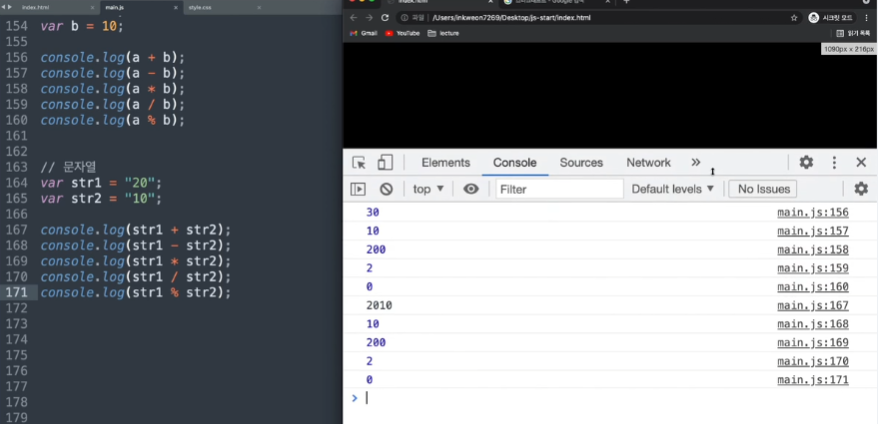Clear the console
The image size is (883, 424).
pyautogui.click(x=386, y=189)
